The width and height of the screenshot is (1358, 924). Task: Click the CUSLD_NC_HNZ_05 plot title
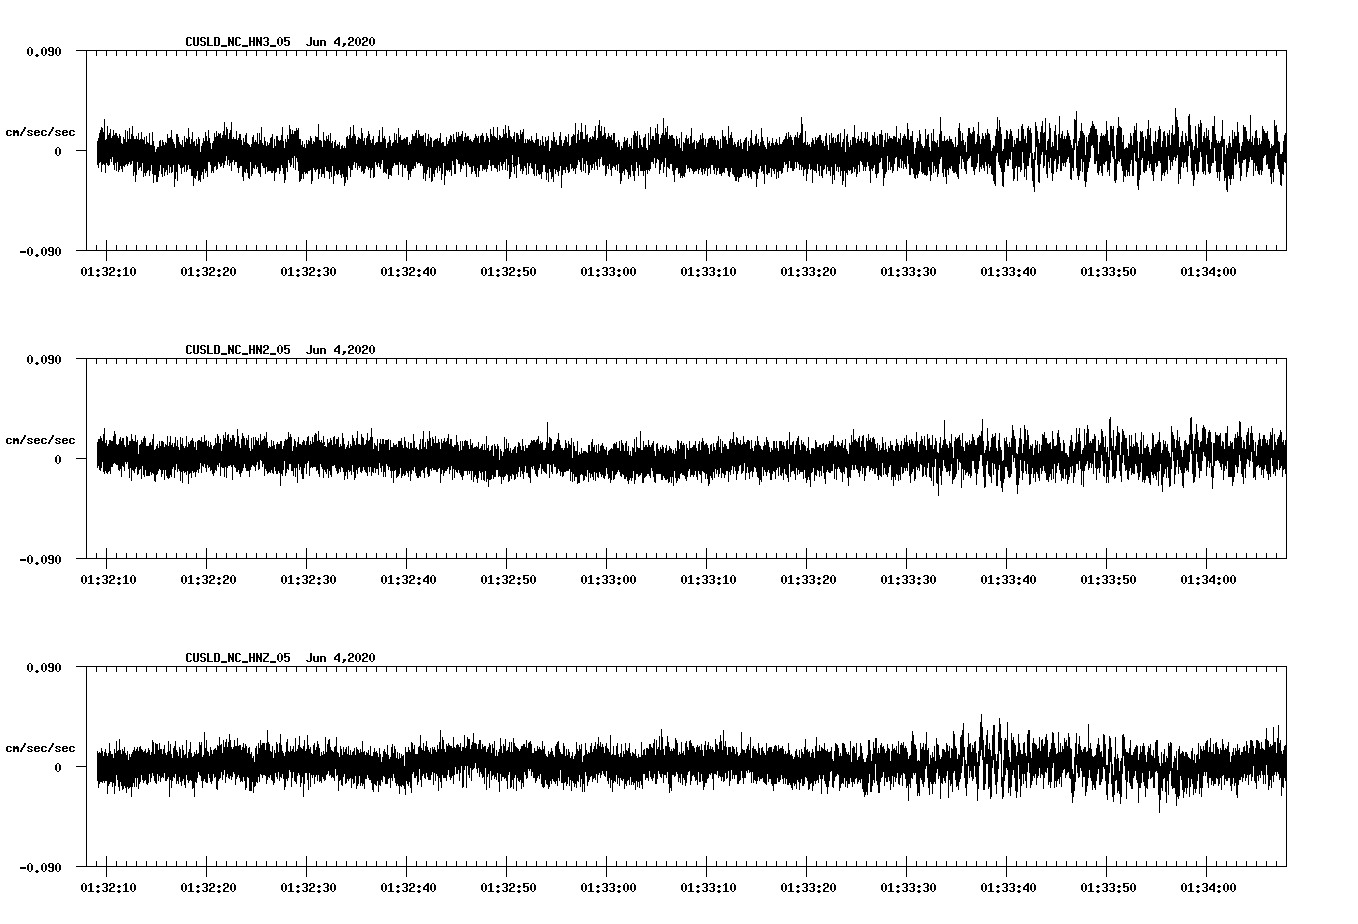tap(280, 657)
